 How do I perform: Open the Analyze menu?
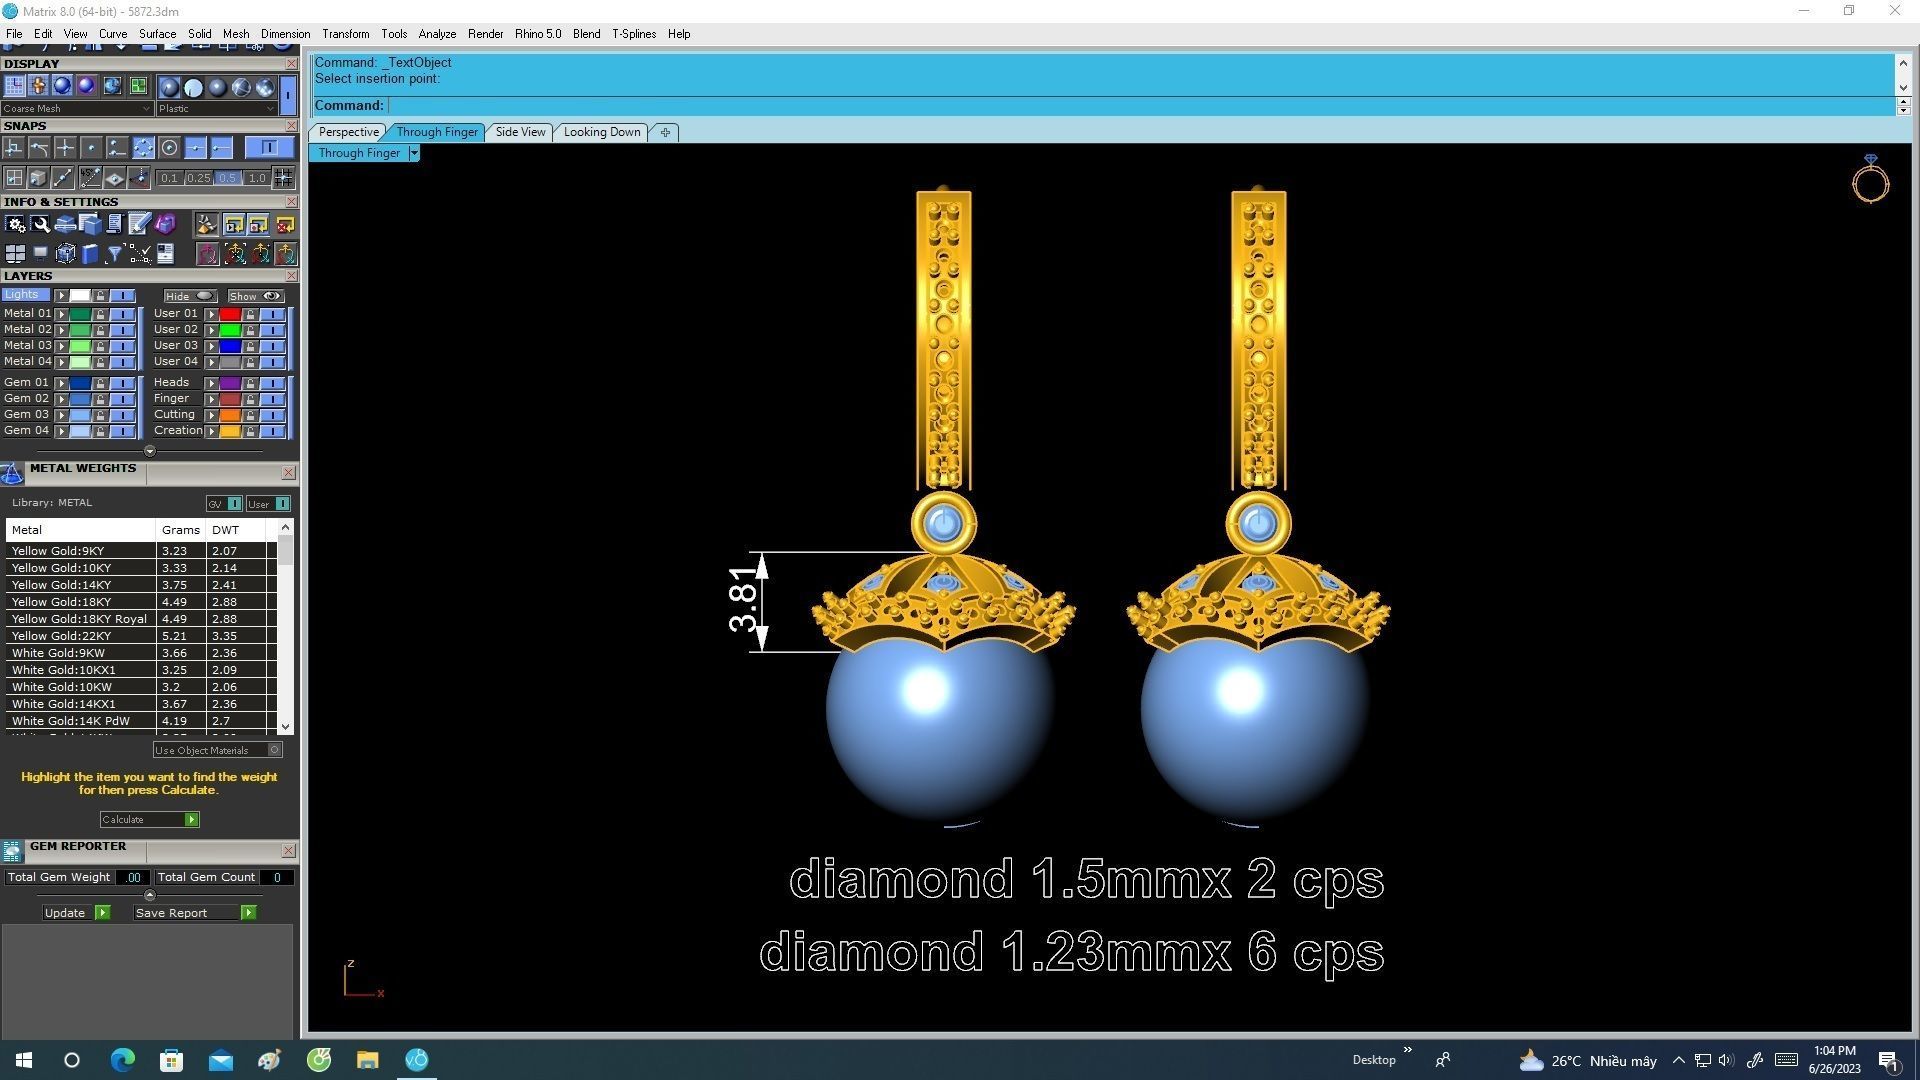437,34
